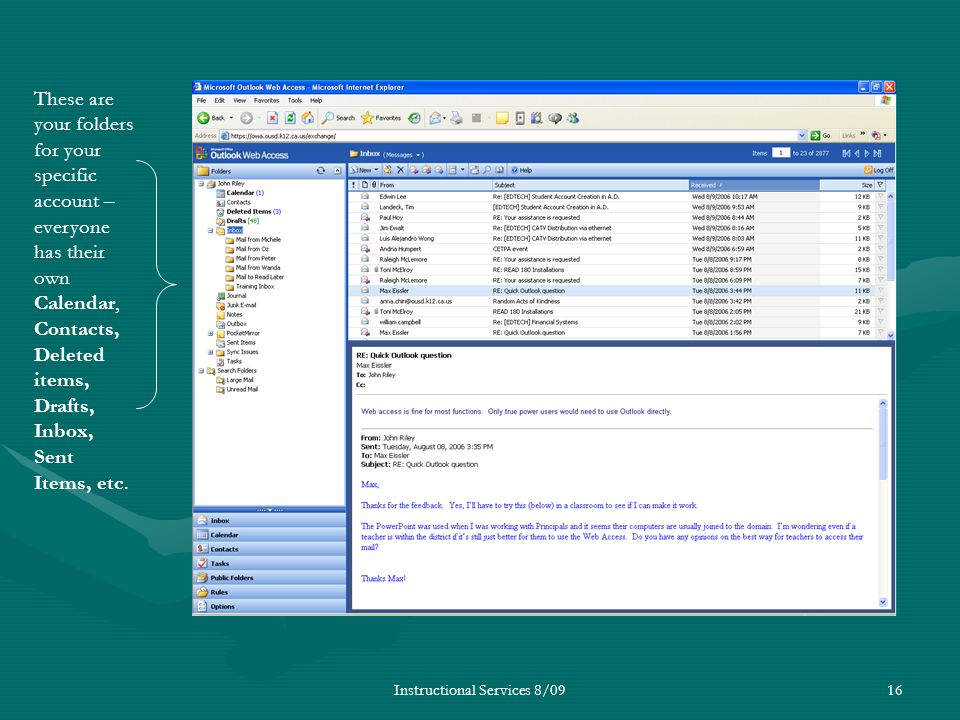Screen dimensions: 960x720
Task: Click the IE Mail envelope icon
Action: [435, 118]
